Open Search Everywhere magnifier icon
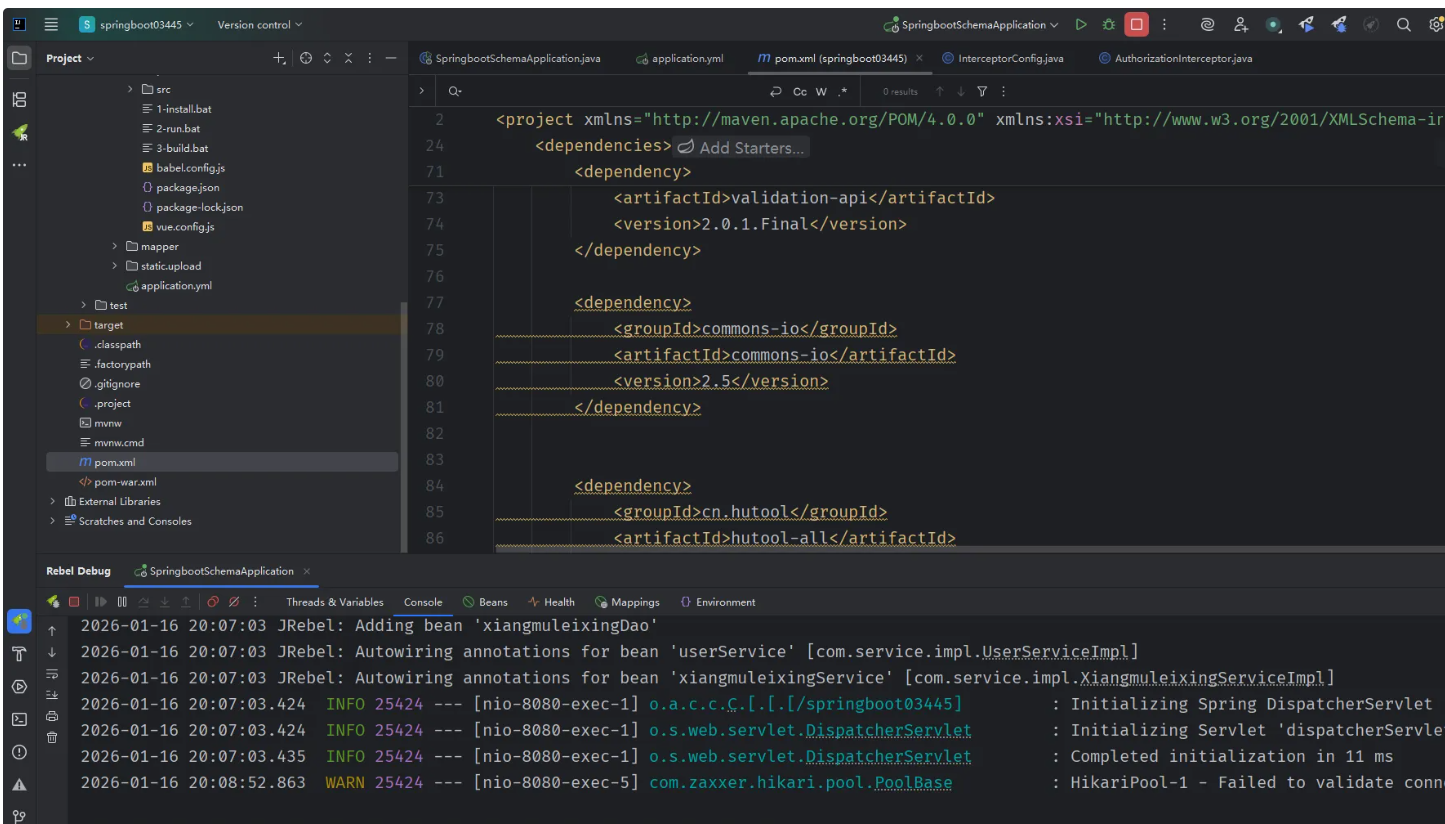This screenshot has height=824, width=1445. click(1404, 24)
